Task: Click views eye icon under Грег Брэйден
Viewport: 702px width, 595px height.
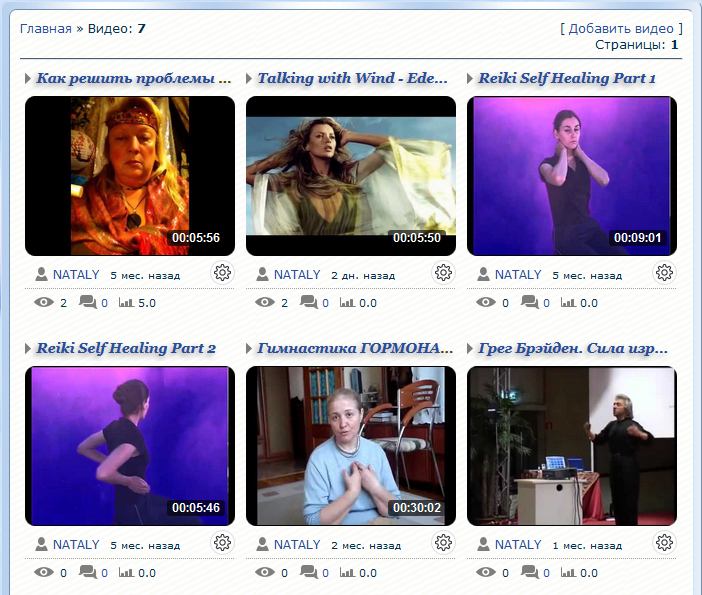Action: point(486,572)
